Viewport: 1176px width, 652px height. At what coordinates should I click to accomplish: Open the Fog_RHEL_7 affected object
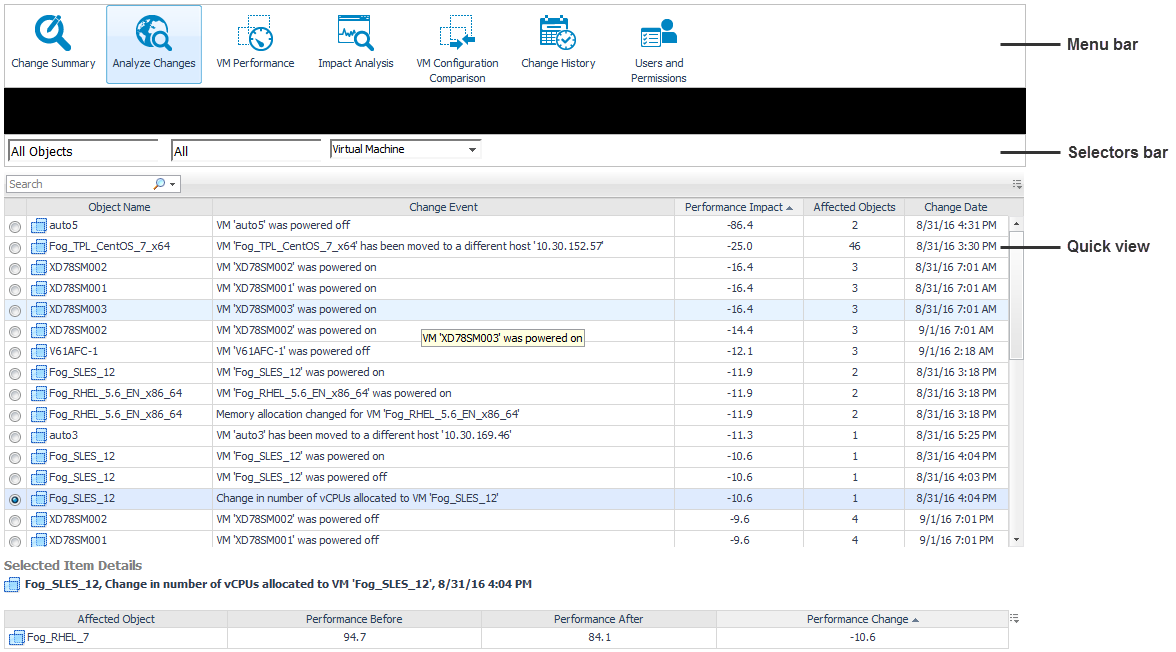[58, 638]
